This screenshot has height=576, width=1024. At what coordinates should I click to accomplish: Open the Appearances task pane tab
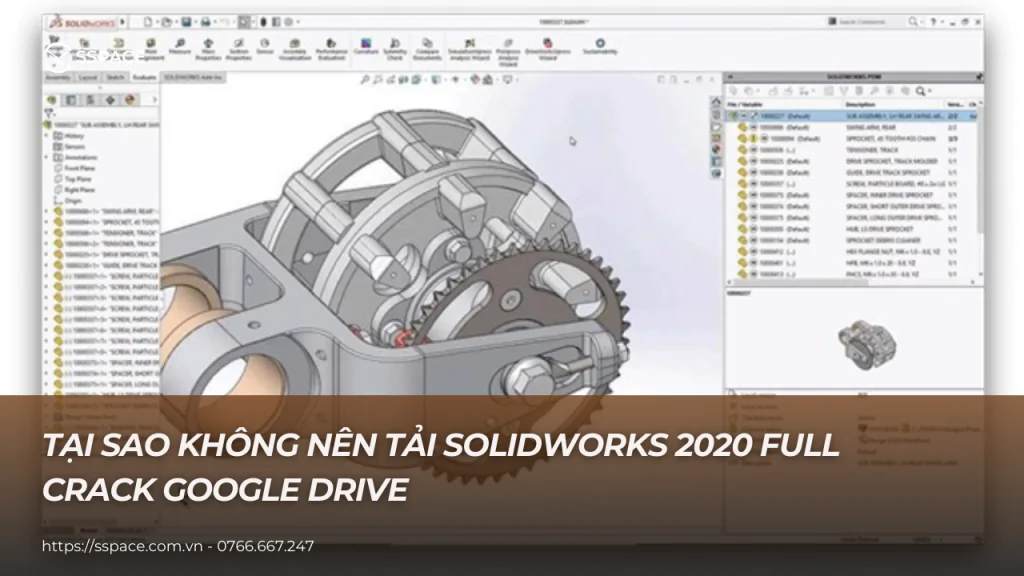tap(716, 150)
